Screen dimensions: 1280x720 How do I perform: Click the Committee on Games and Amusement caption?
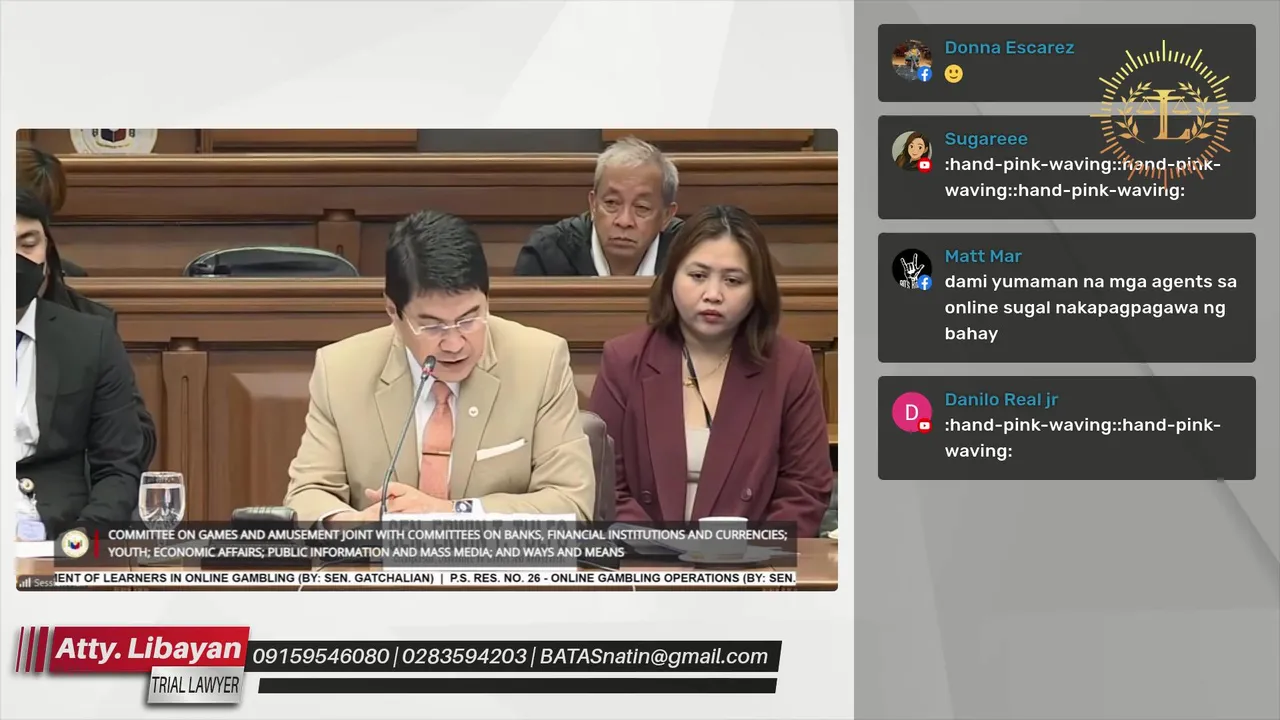(x=447, y=543)
